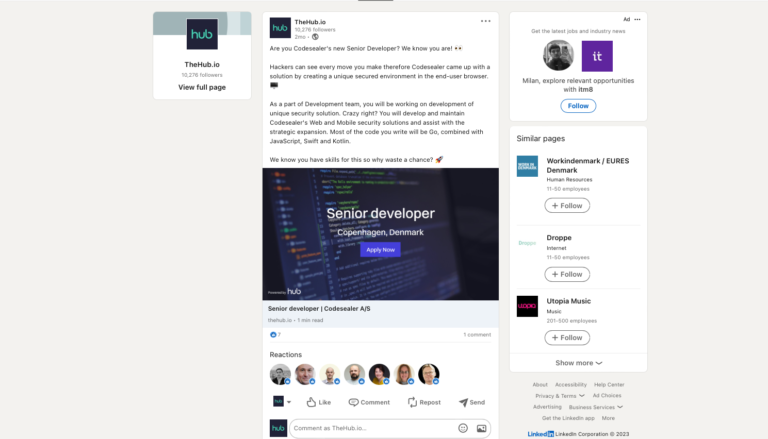Click the fifth reactor's avatar
This screenshot has height=439, width=768.
(379, 374)
